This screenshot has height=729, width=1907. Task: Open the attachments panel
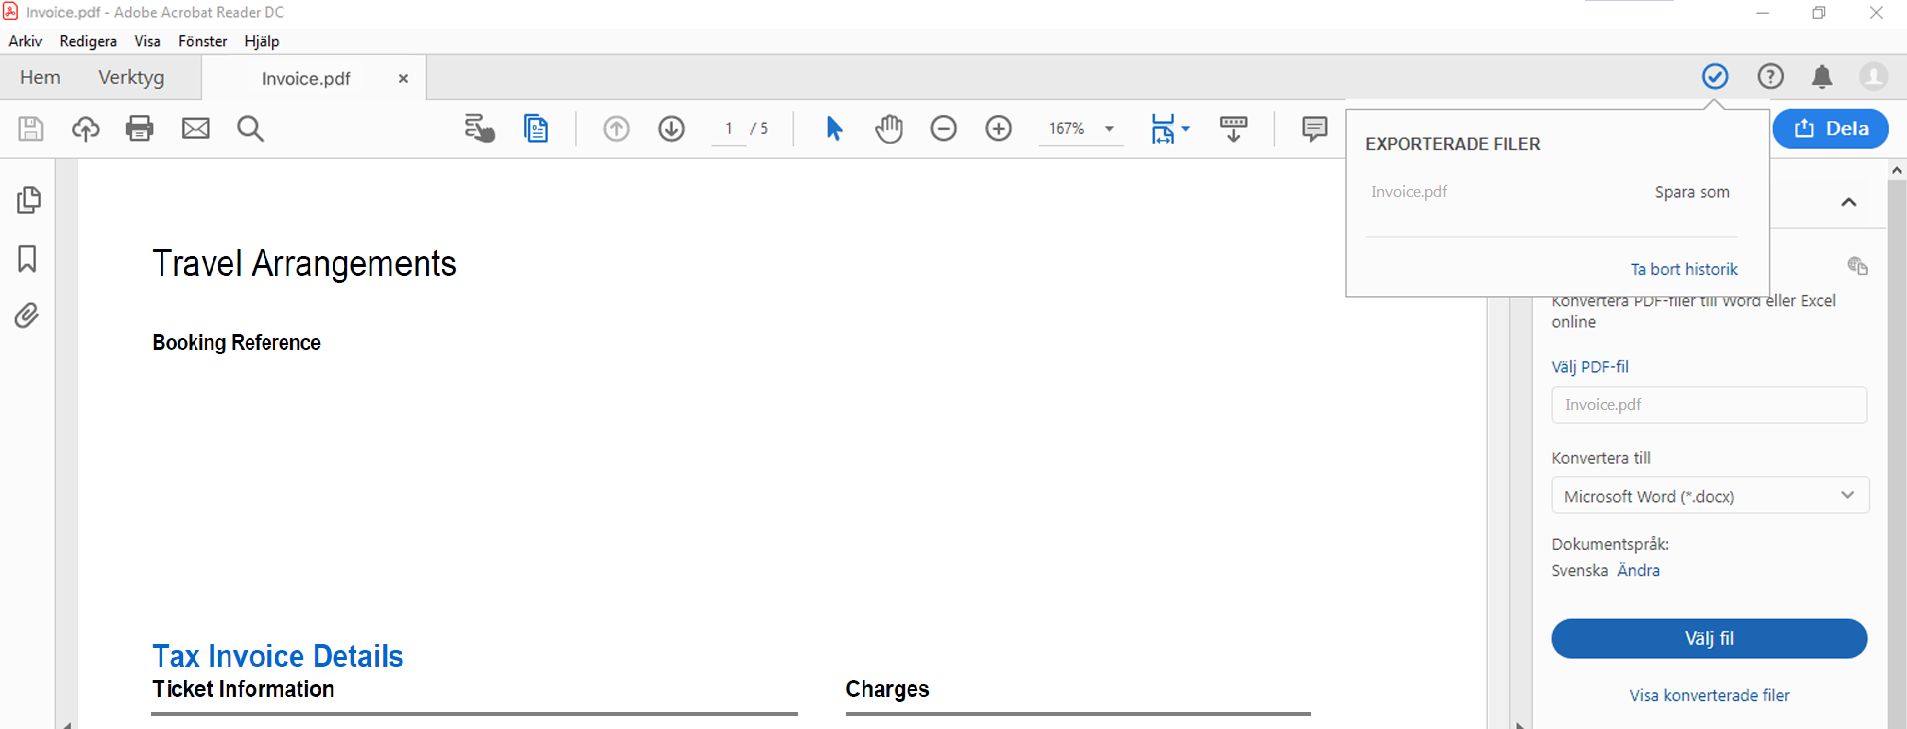point(27,316)
